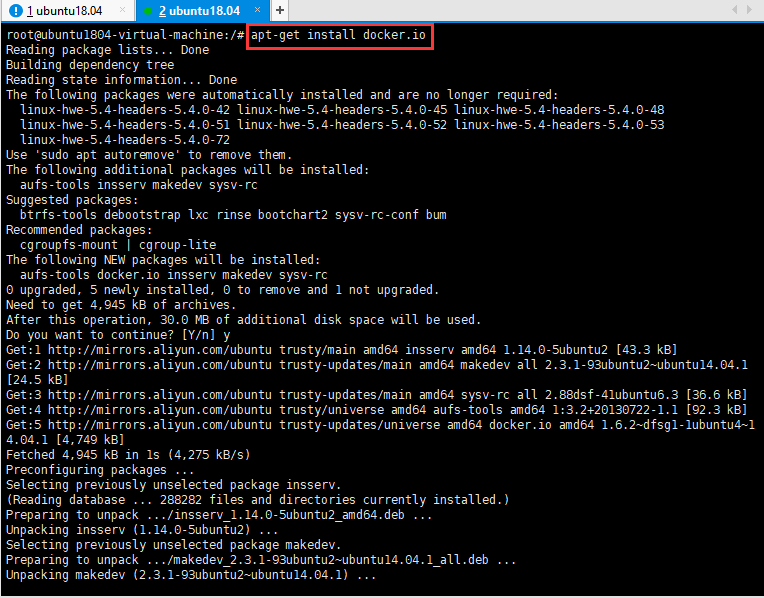764x598 pixels.
Task: Click 'Suggested packages:' line
Action: (72, 200)
